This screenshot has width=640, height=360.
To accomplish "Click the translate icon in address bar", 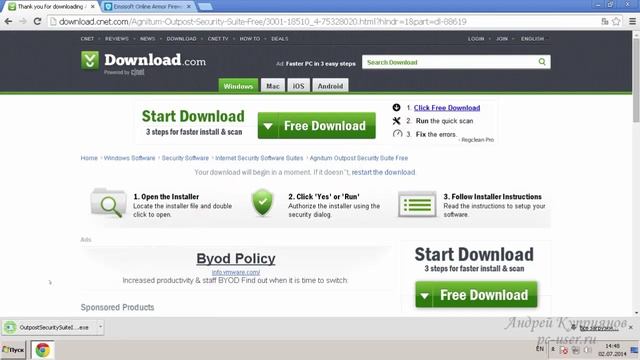I will tap(605, 21).
